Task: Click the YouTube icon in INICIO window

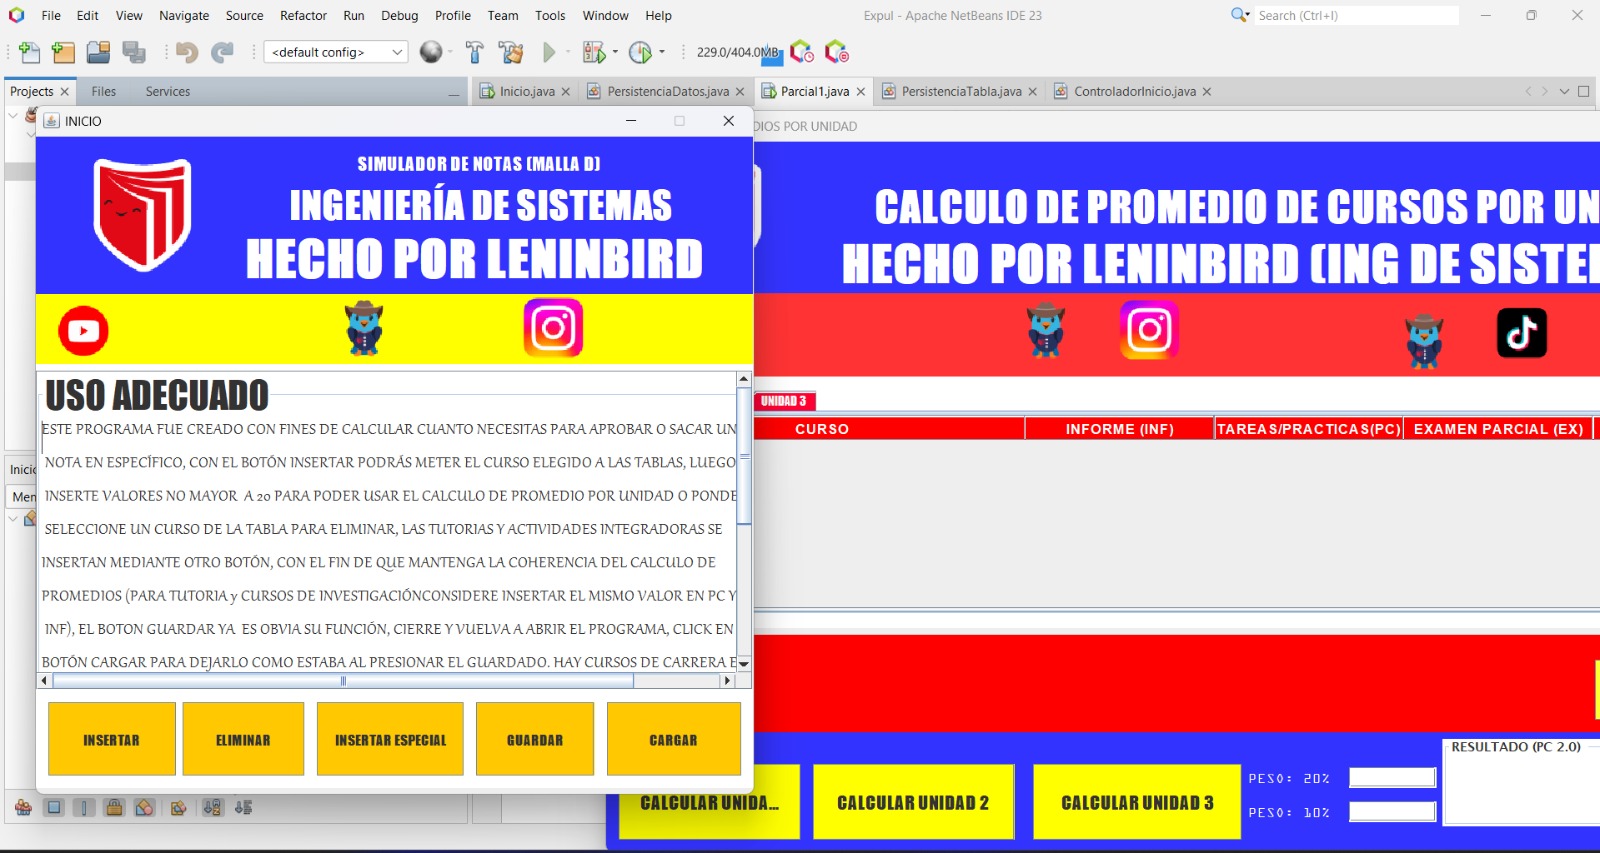Action: (83, 331)
